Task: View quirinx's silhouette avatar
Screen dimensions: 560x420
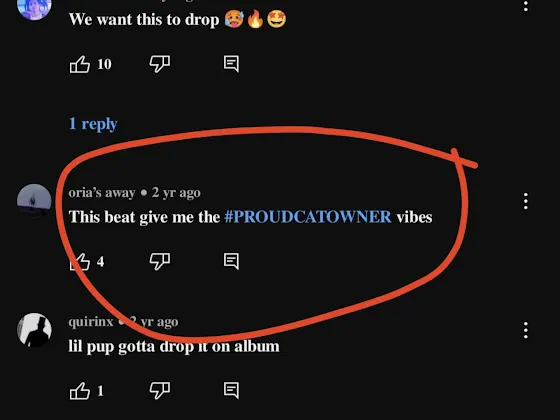Action: [x=34, y=330]
